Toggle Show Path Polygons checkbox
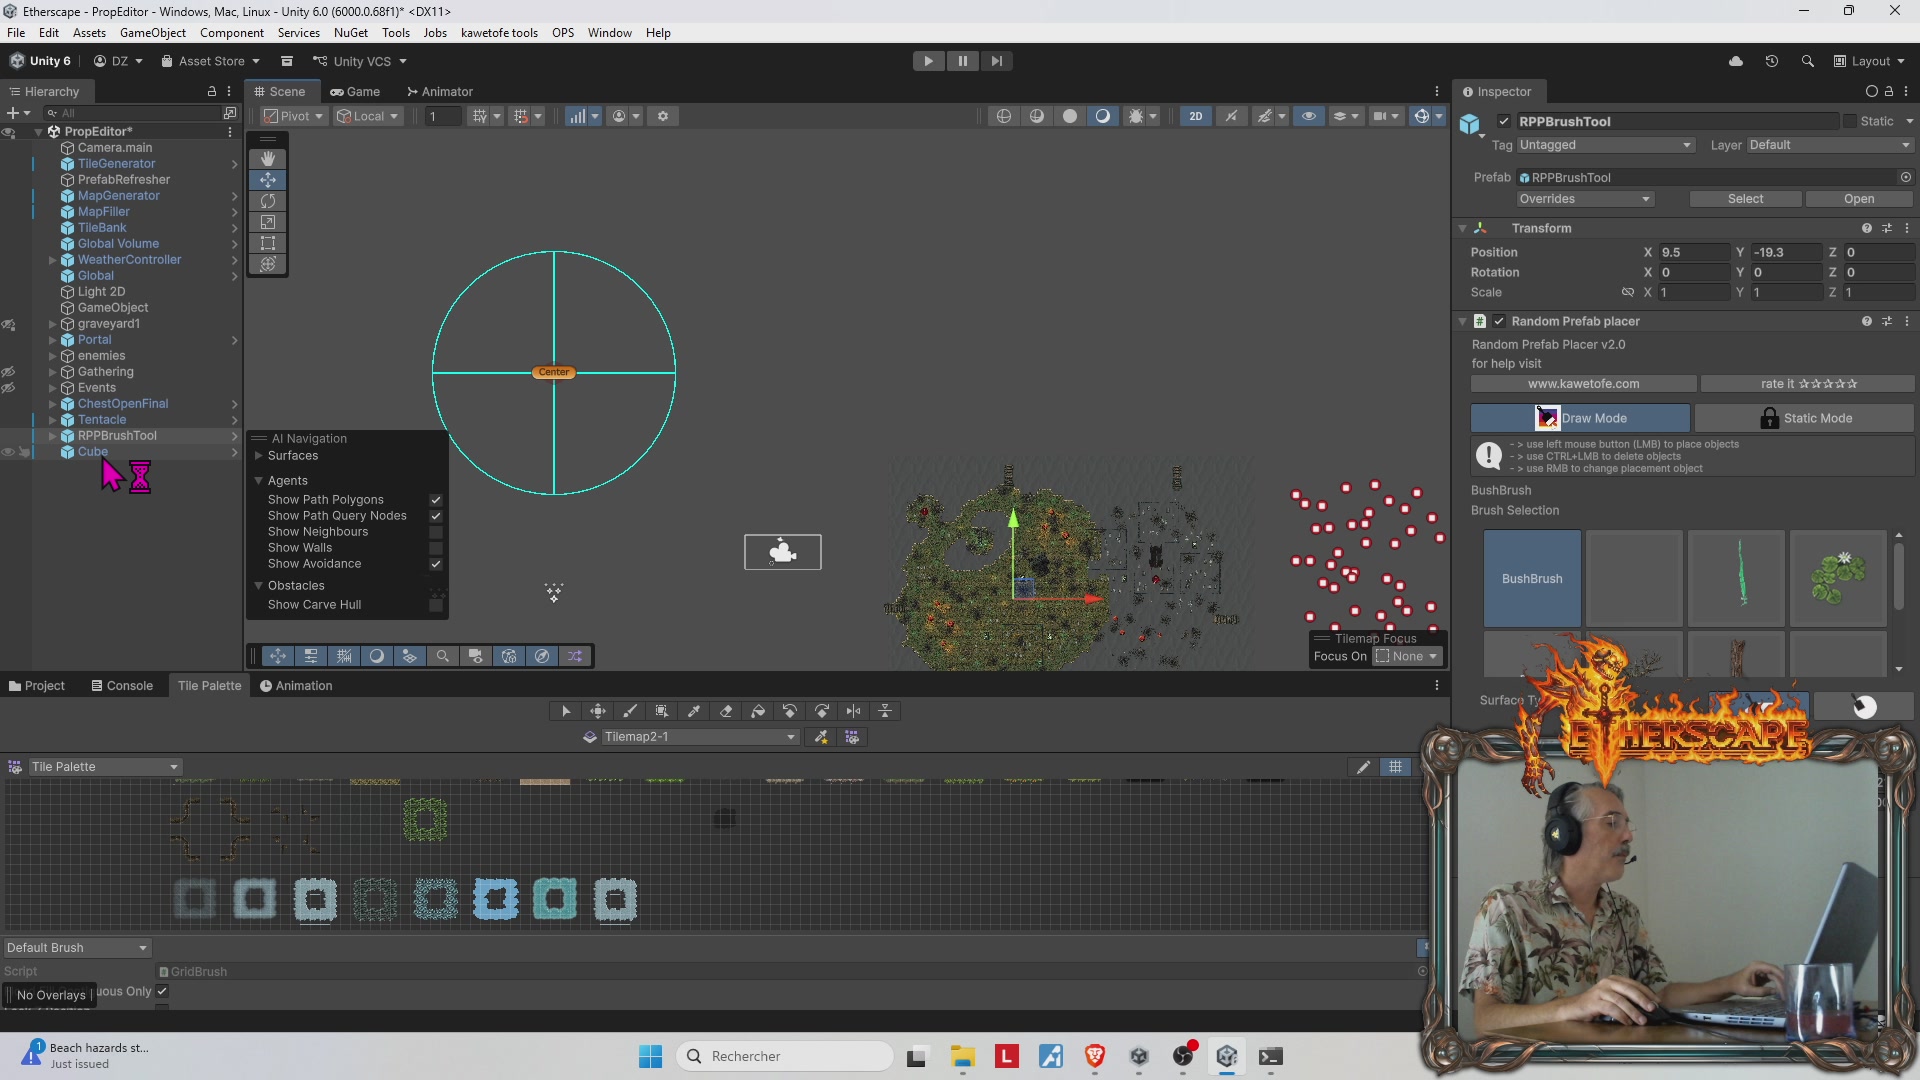Viewport: 1920px width, 1080px height. point(436,500)
